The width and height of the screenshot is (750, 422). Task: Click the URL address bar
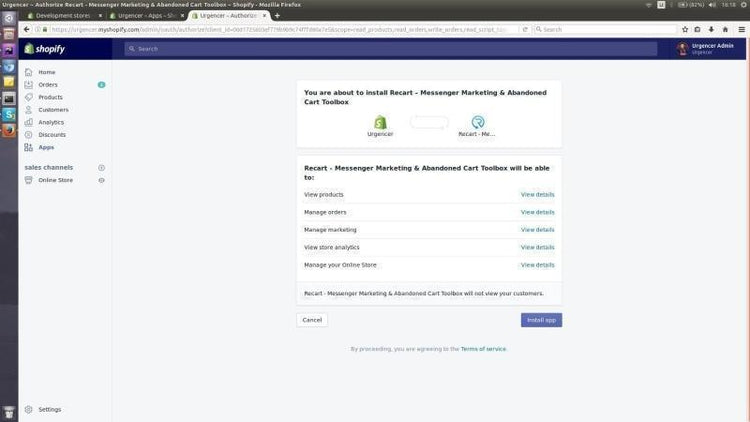(279, 30)
